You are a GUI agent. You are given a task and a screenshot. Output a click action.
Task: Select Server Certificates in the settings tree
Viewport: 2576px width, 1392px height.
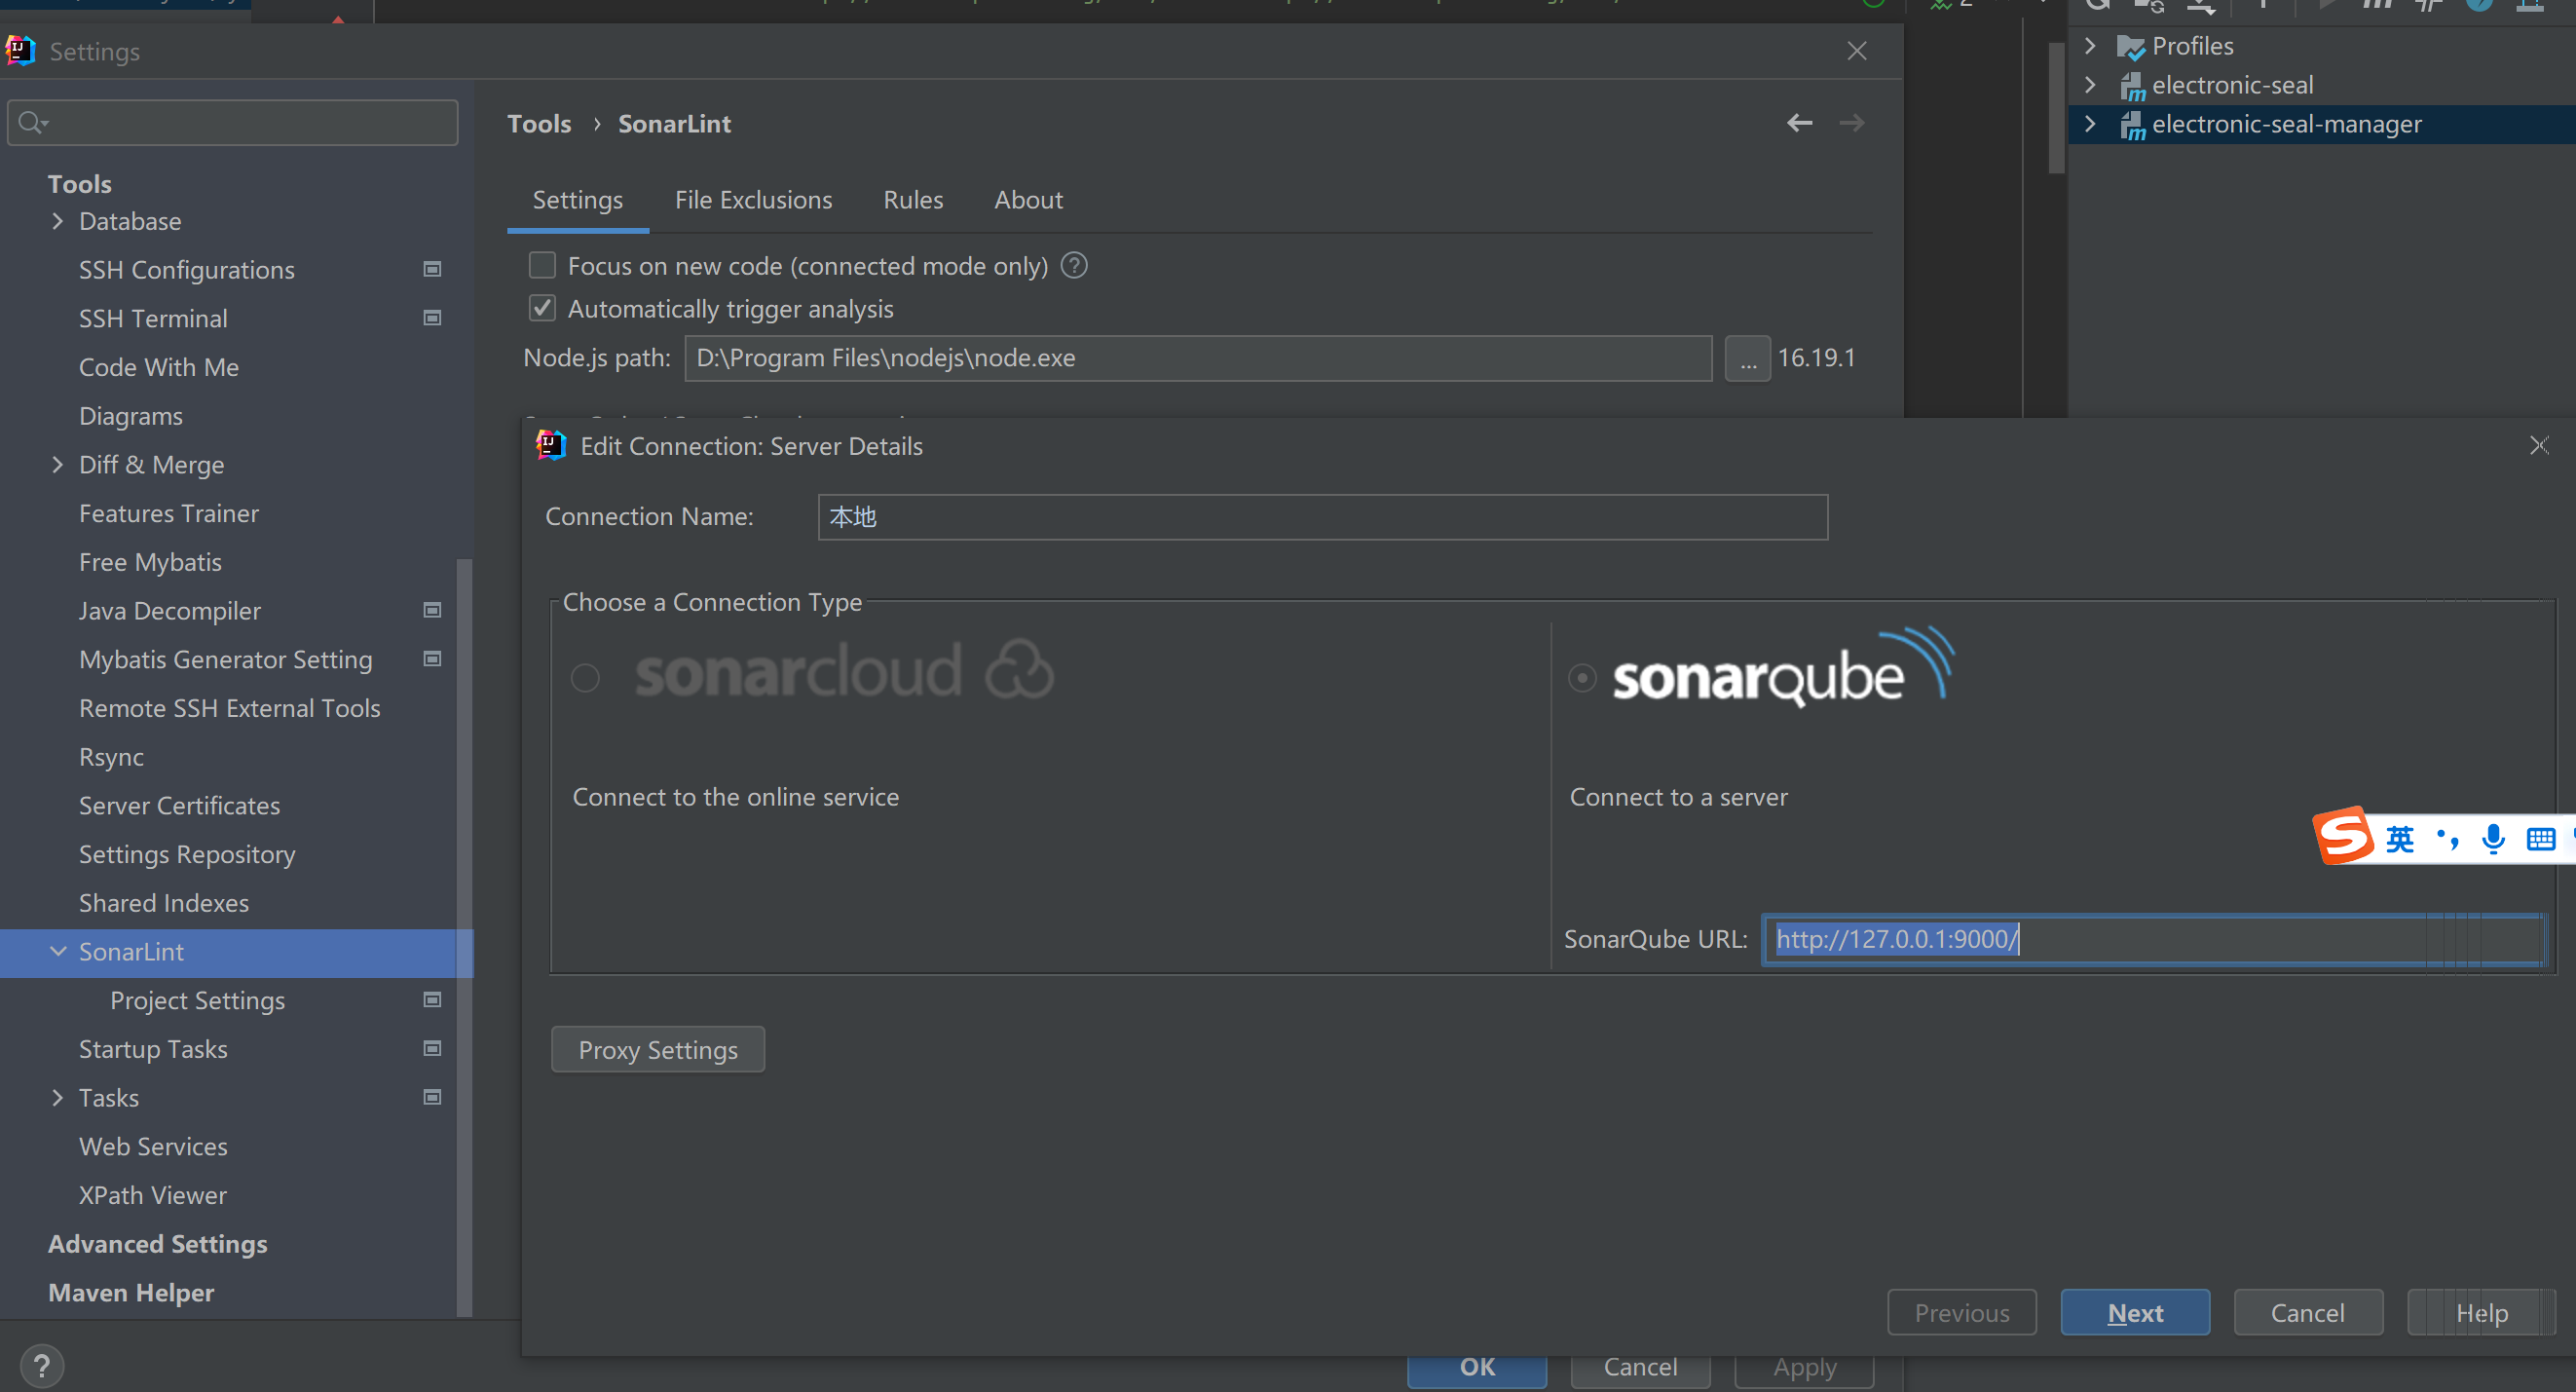179,805
